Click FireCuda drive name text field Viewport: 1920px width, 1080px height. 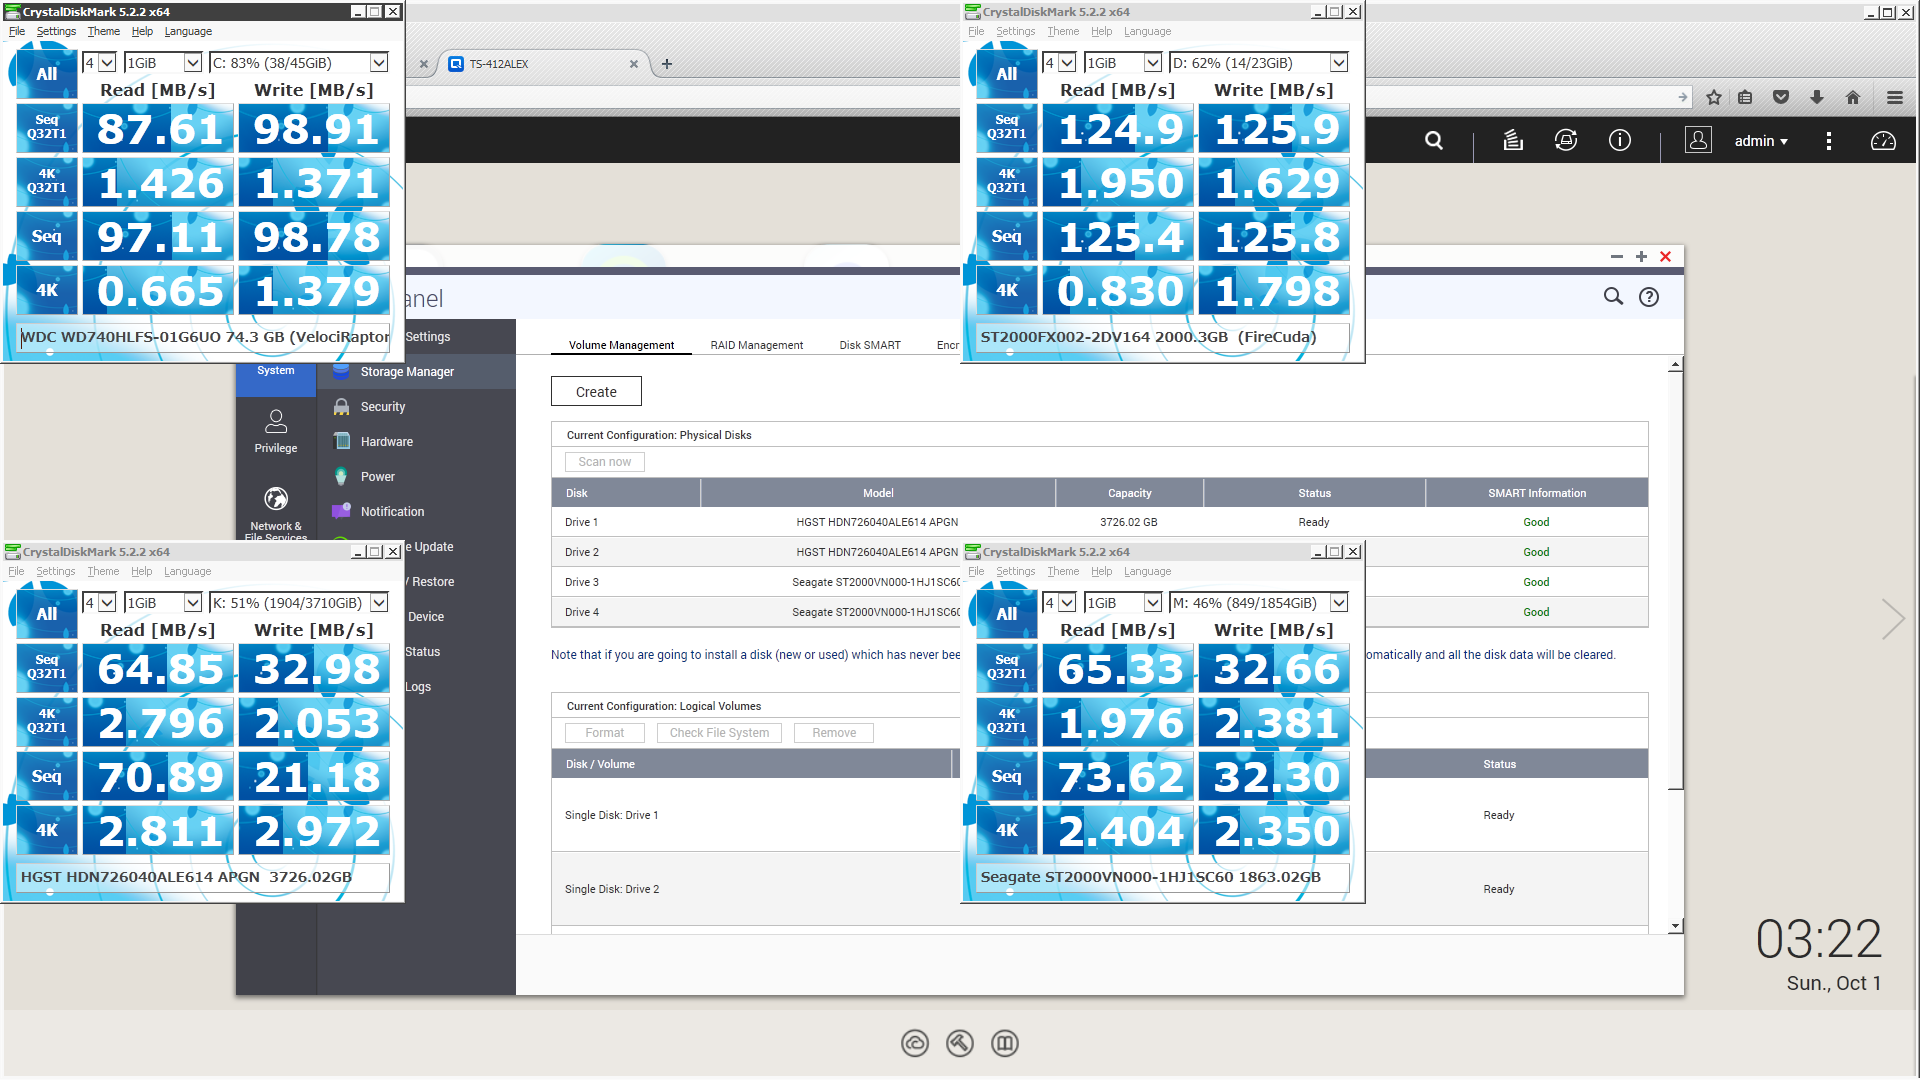[1163, 337]
